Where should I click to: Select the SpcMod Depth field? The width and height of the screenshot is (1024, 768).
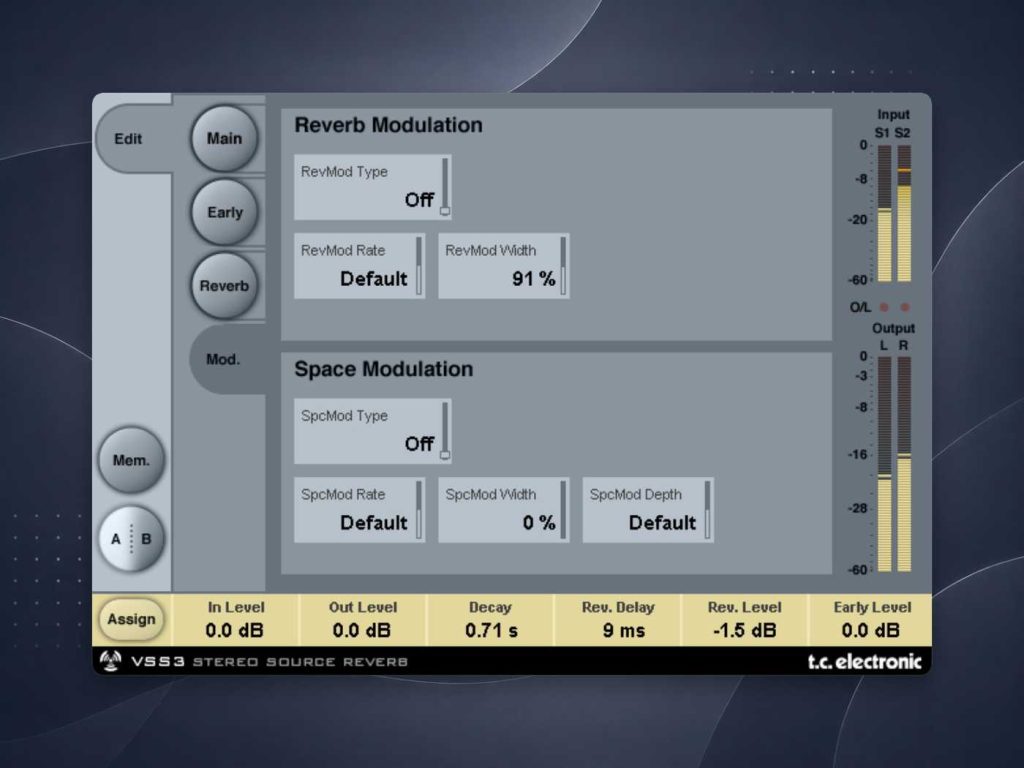pos(648,510)
